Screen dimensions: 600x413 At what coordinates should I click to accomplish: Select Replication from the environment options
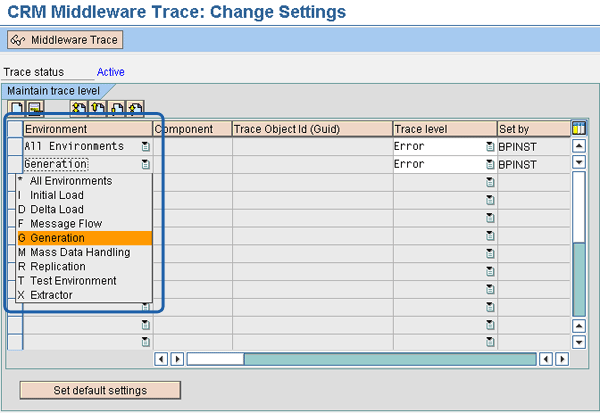(59, 267)
